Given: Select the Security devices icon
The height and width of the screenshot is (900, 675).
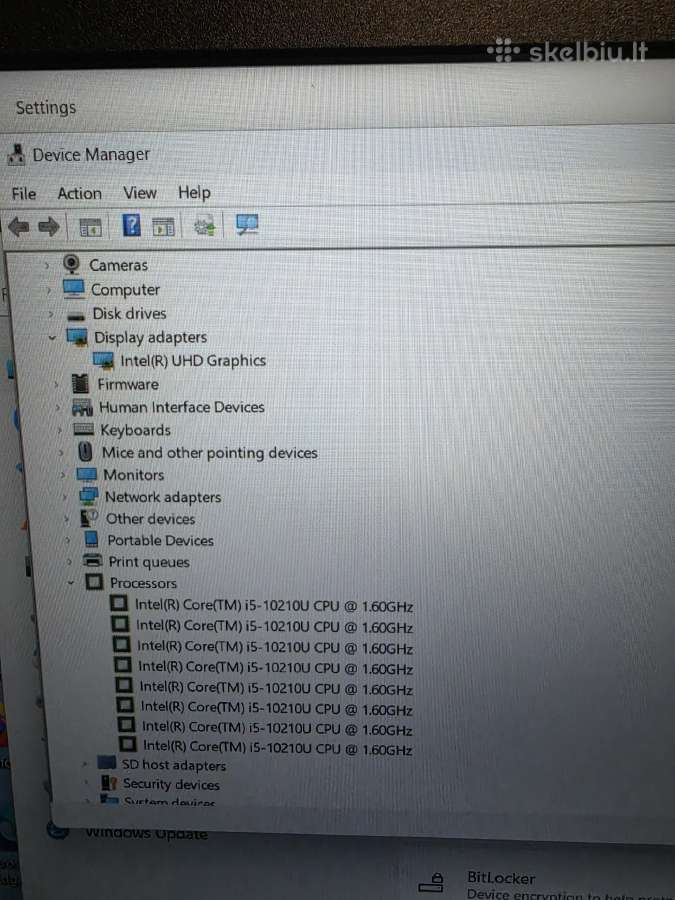Looking at the screenshot, I should [109, 782].
